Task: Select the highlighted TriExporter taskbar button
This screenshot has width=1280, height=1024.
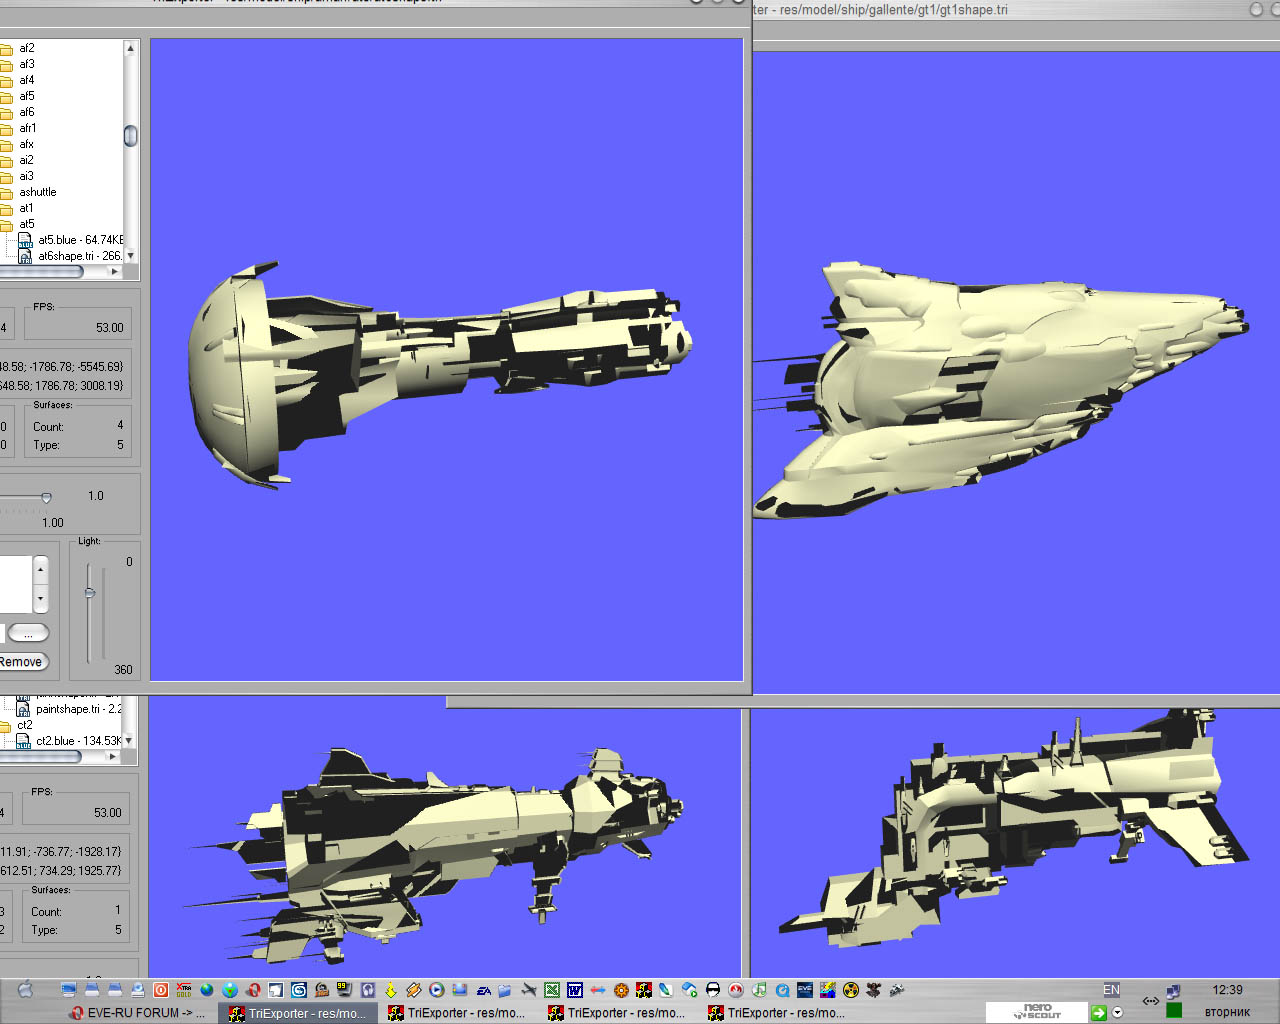Action: [x=298, y=1013]
